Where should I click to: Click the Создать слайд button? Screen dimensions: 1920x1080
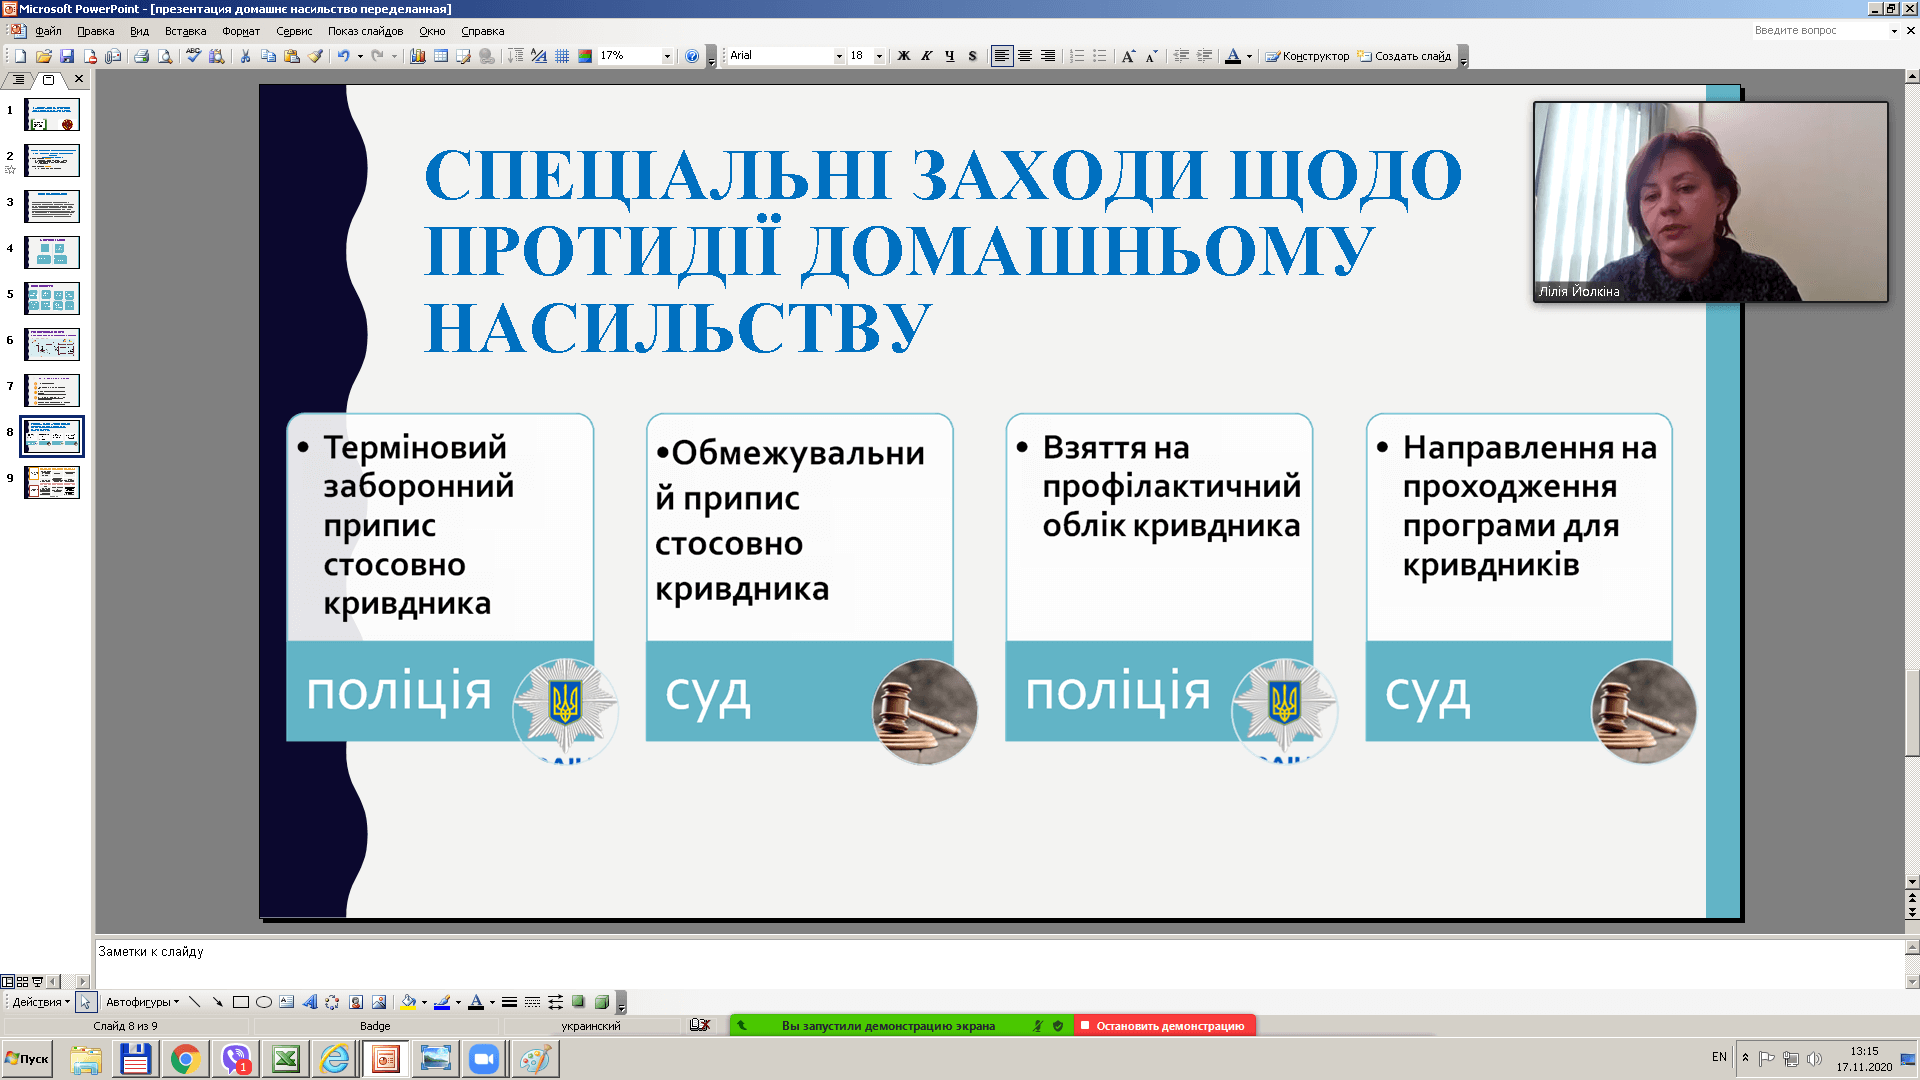[1405, 56]
